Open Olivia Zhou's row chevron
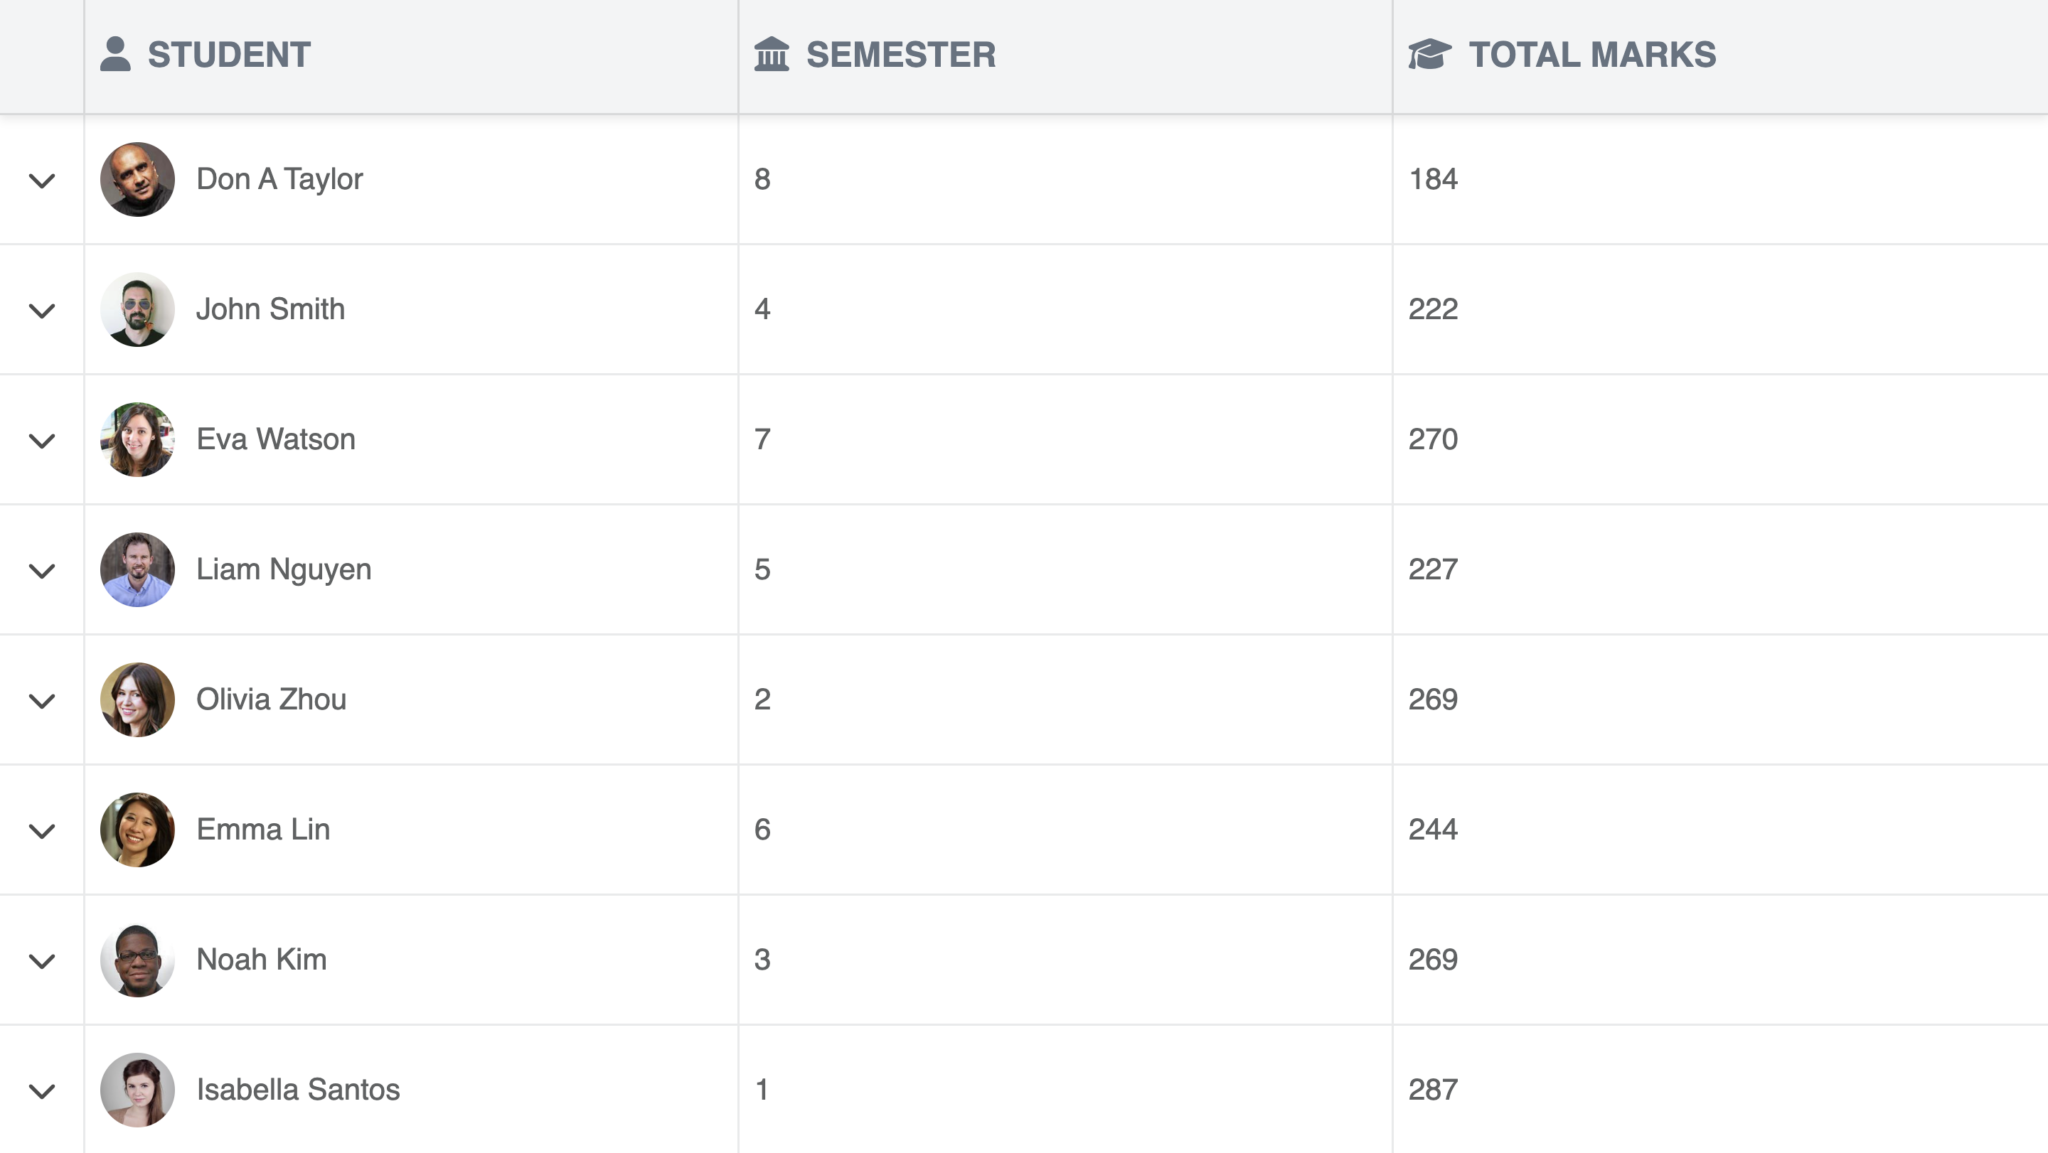Screen dimensions: 2048x1153 [x=42, y=700]
